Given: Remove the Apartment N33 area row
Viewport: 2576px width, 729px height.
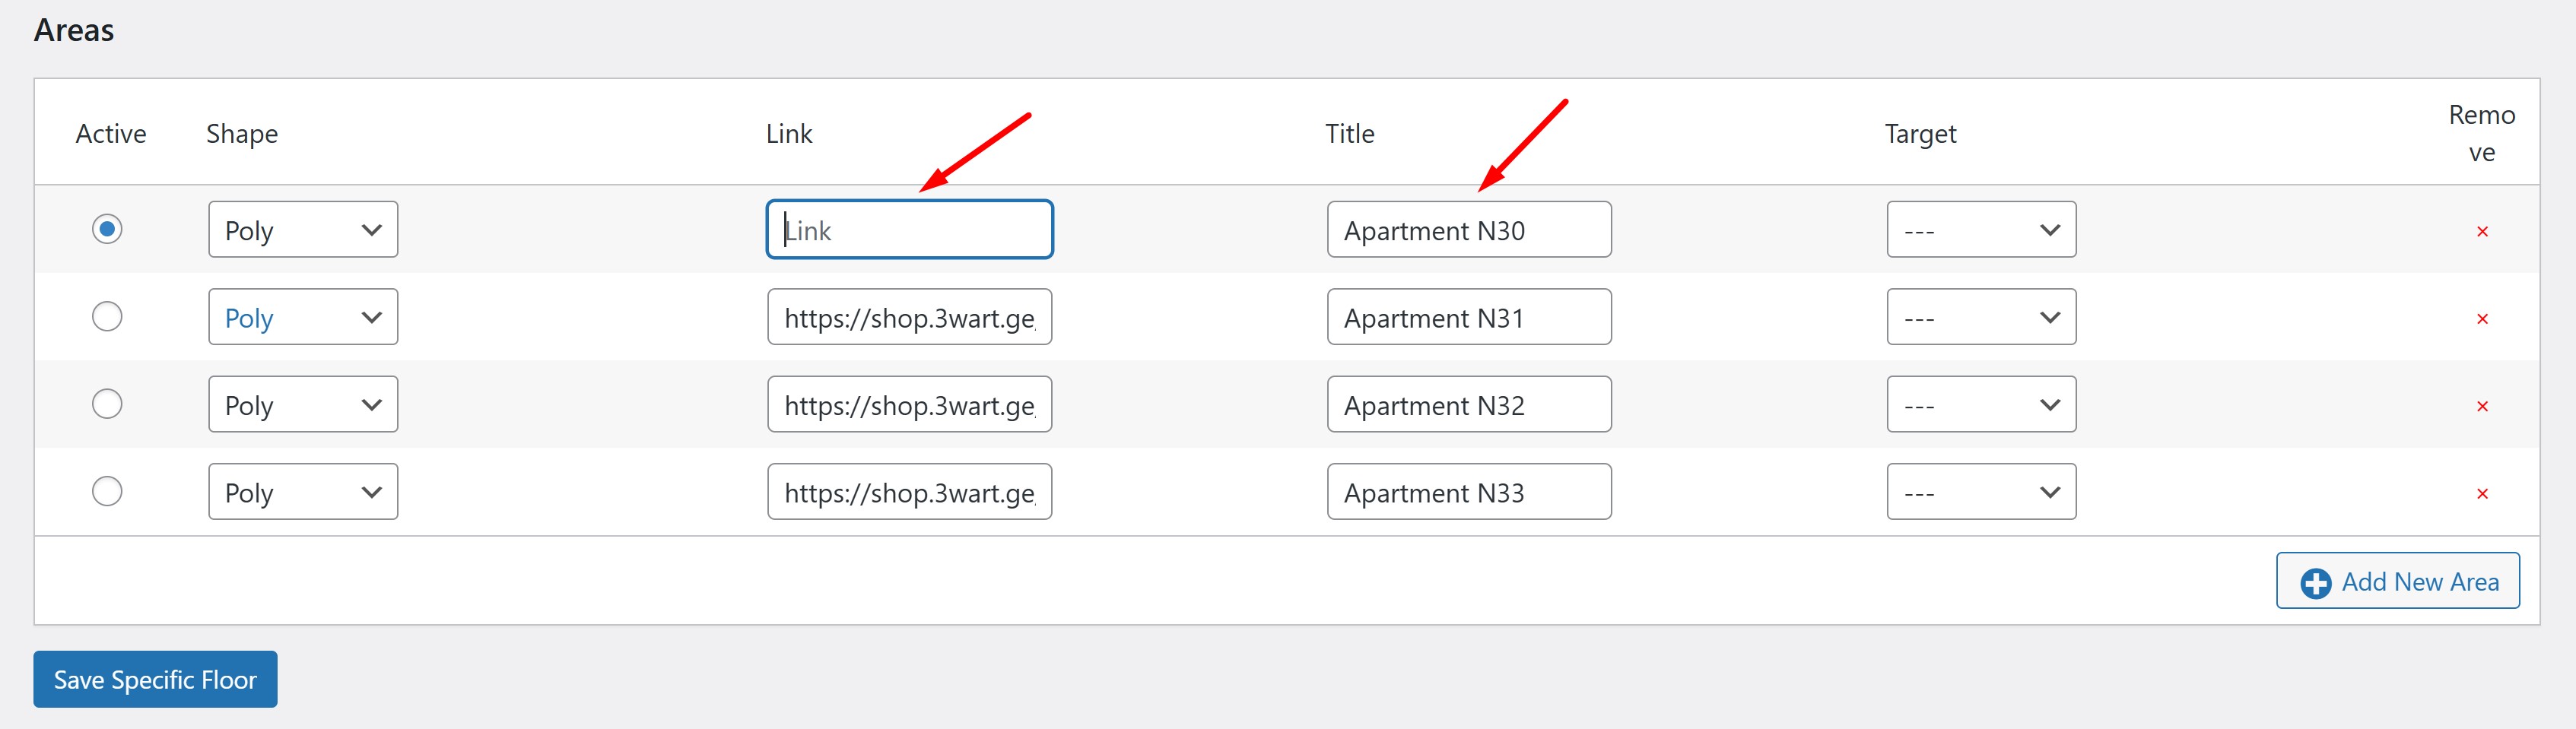Looking at the screenshot, I should click(x=2483, y=493).
